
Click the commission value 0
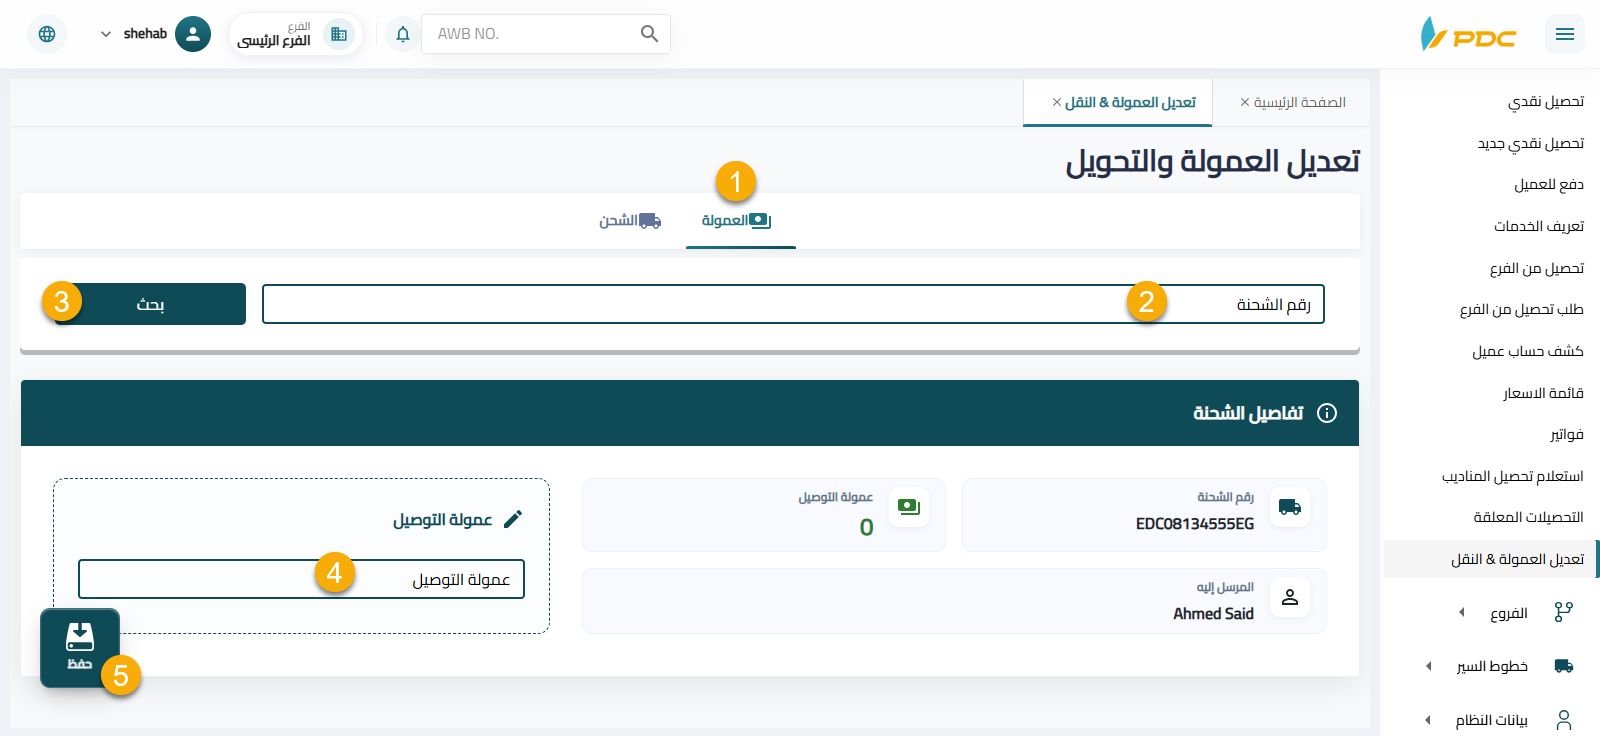(x=866, y=527)
